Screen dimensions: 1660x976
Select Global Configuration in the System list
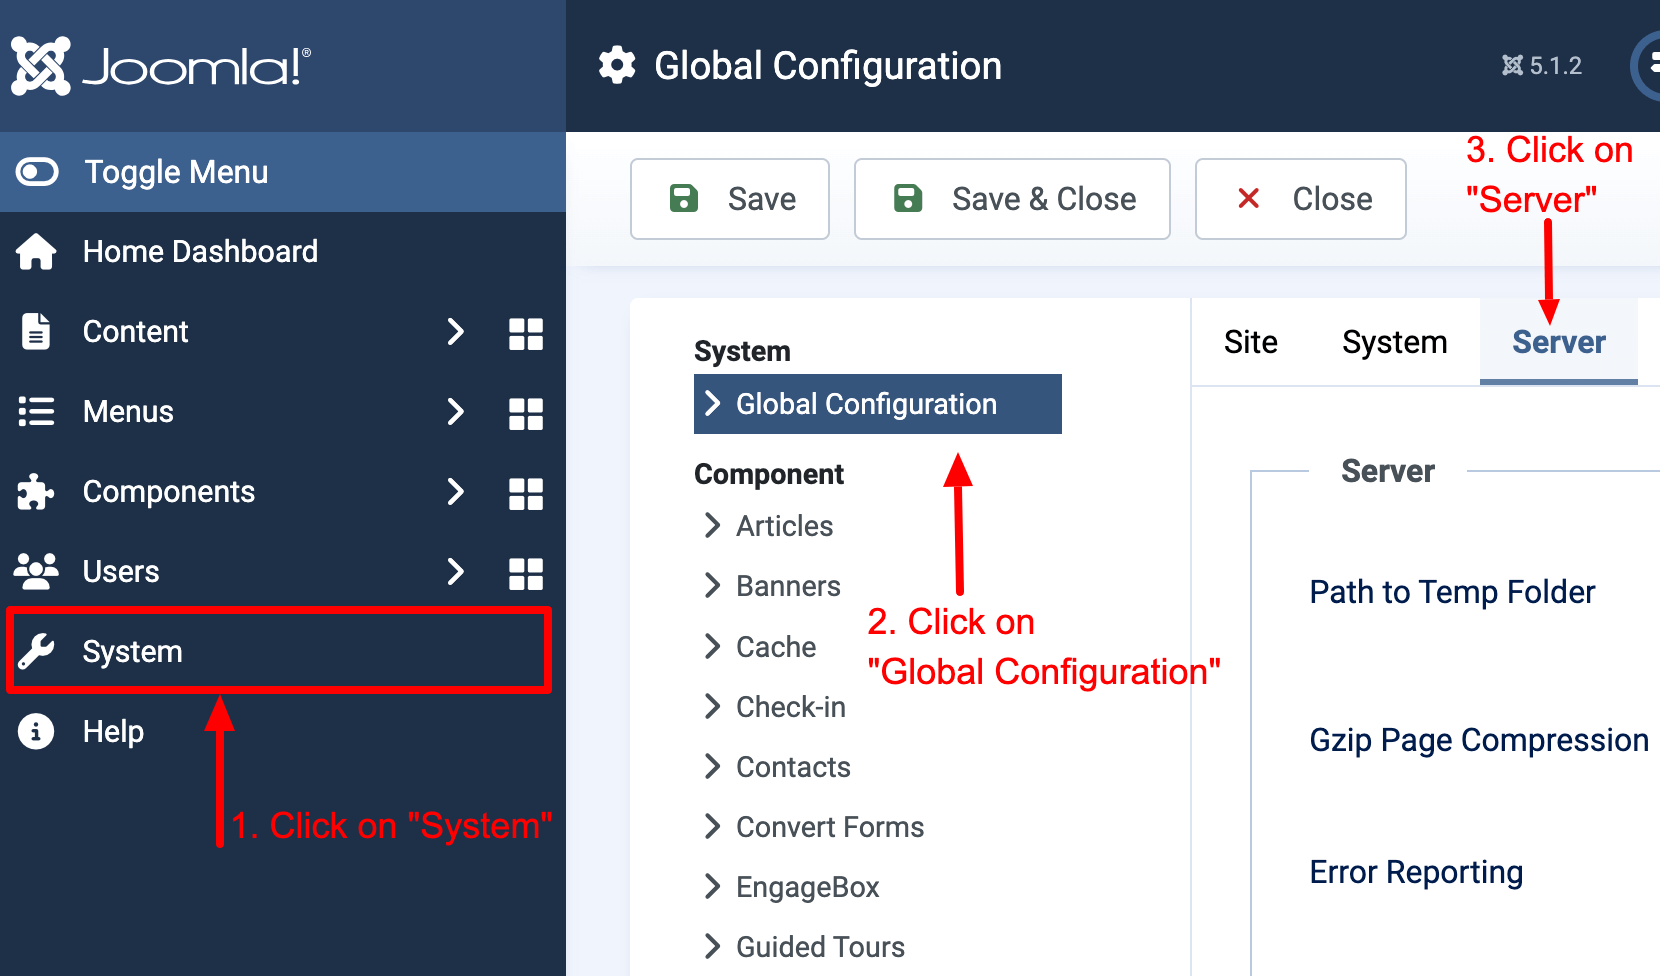[x=878, y=404]
